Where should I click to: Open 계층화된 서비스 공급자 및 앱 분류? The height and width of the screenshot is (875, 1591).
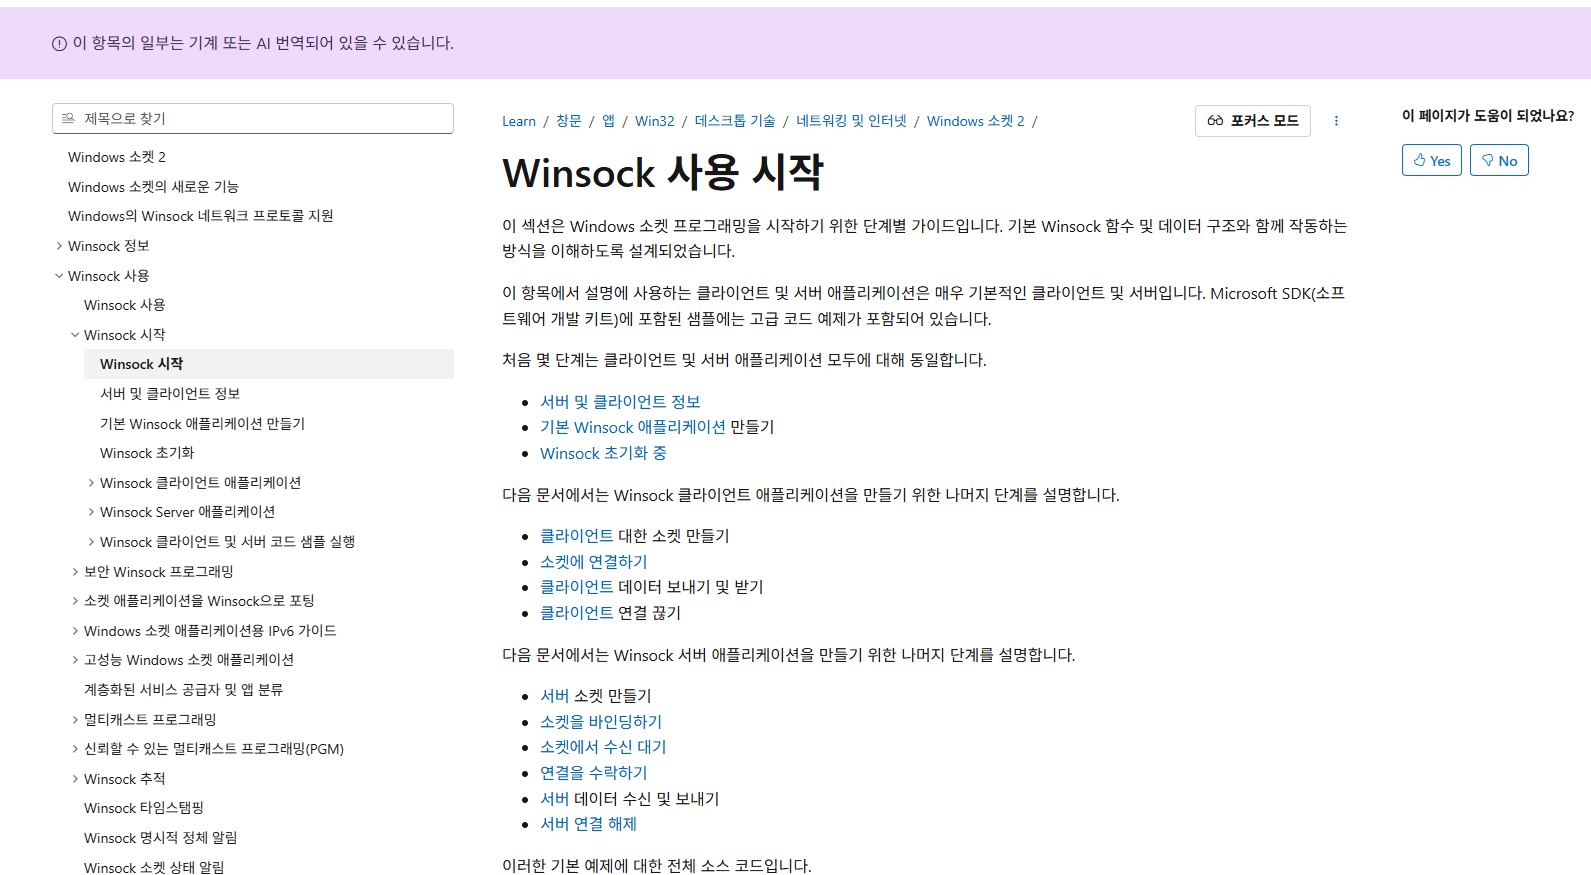coord(183,690)
